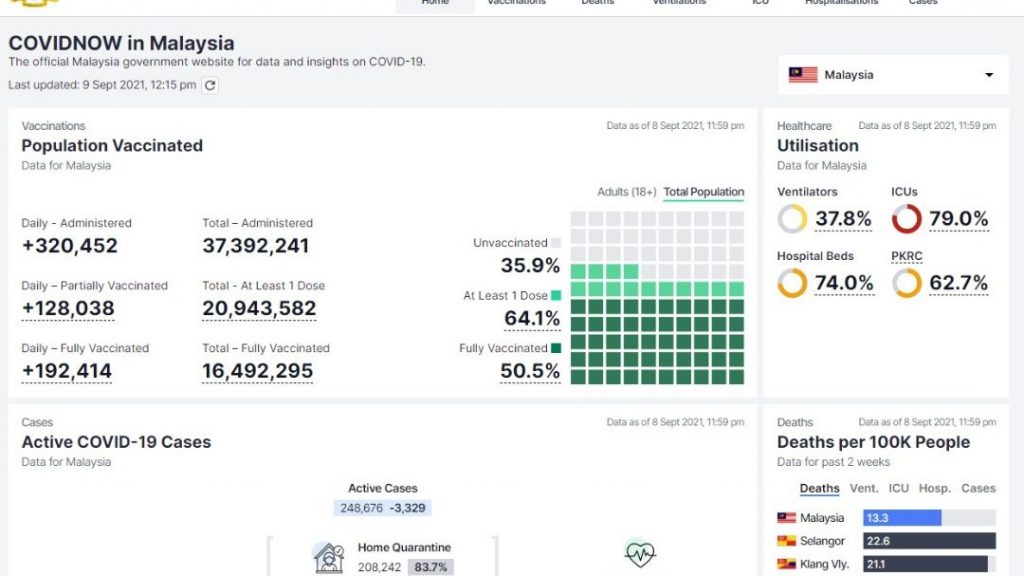Click the refresh icon beside last updated time
Image resolution: width=1024 pixels, height=576 pixels.
[x=210, y=86]
